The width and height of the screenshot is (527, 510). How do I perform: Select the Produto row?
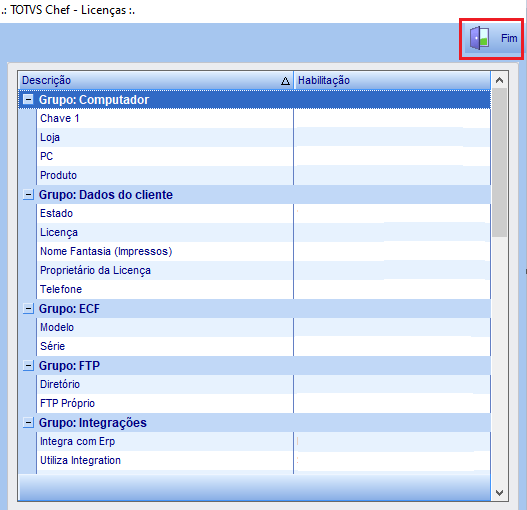tap(264, 175)
